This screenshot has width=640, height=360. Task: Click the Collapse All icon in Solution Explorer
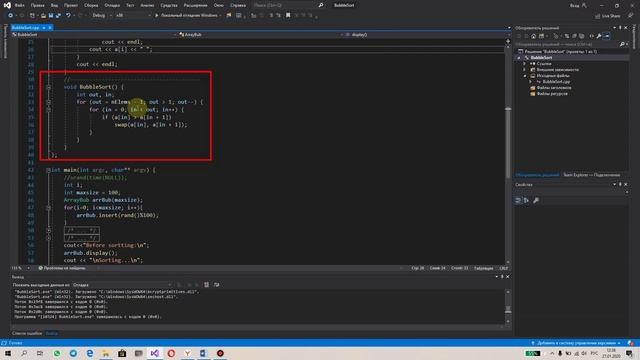(x=574, y=36)
